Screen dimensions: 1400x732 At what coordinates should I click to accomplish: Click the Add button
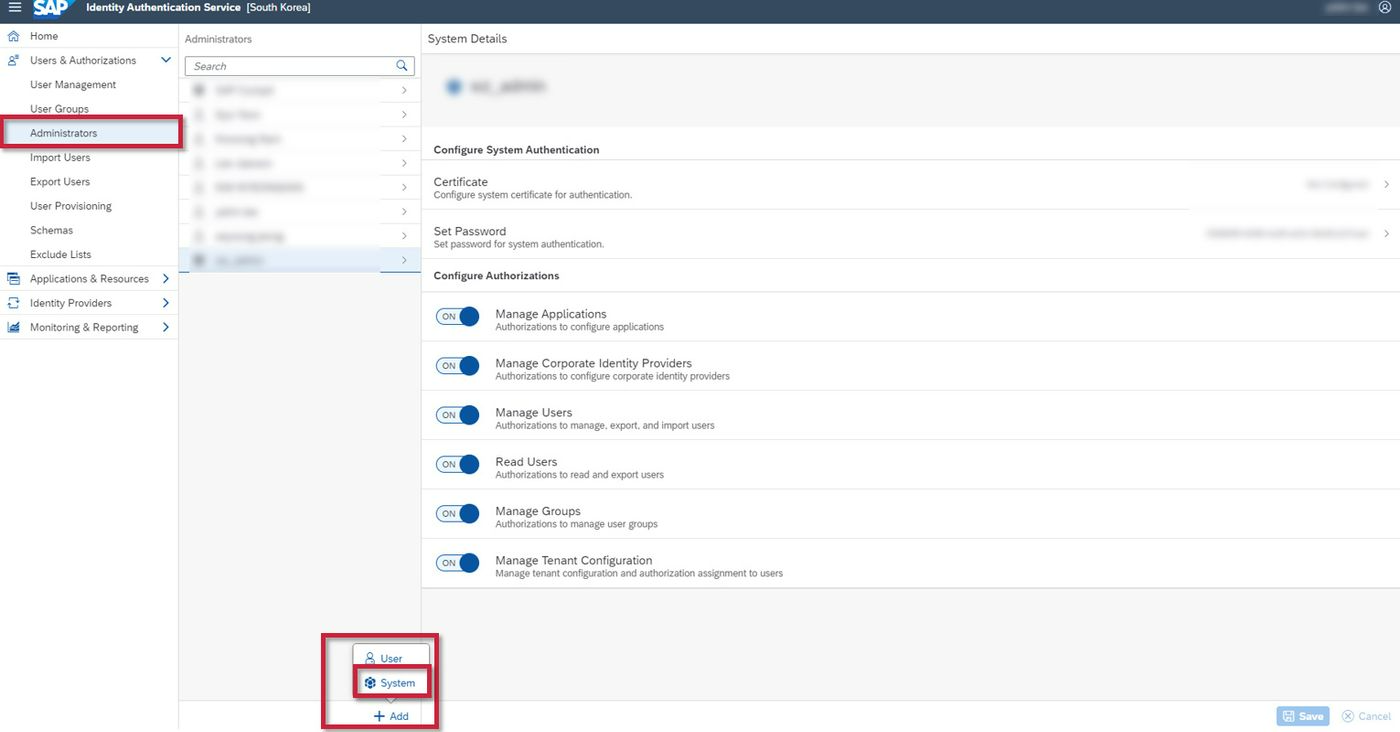(391, 716)
